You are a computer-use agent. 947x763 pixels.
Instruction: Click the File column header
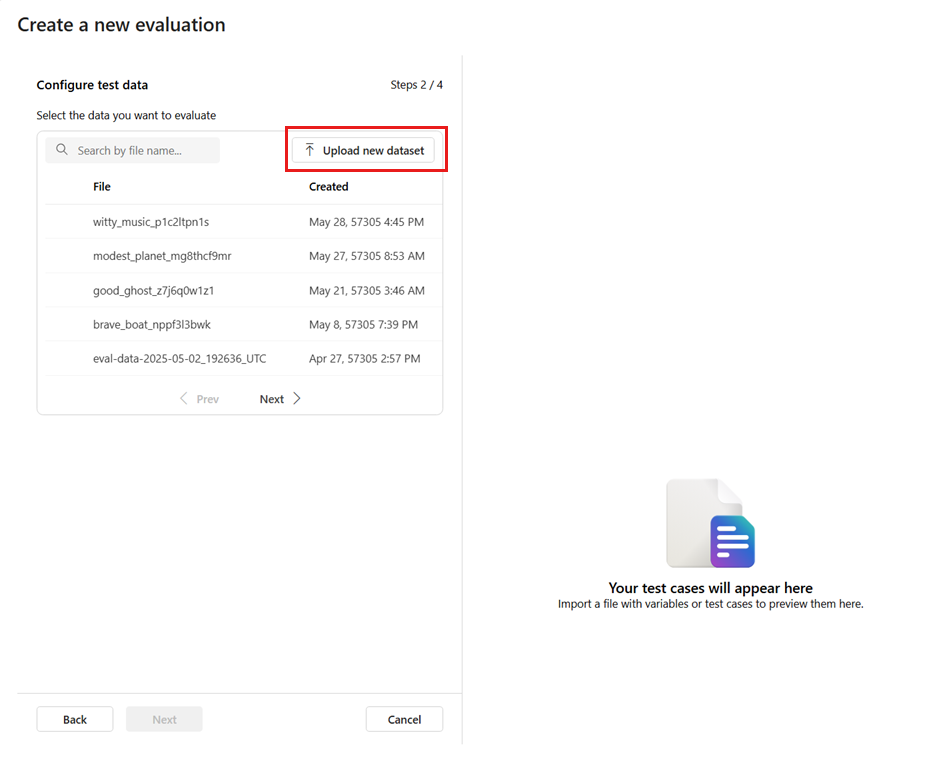[101, 187]
